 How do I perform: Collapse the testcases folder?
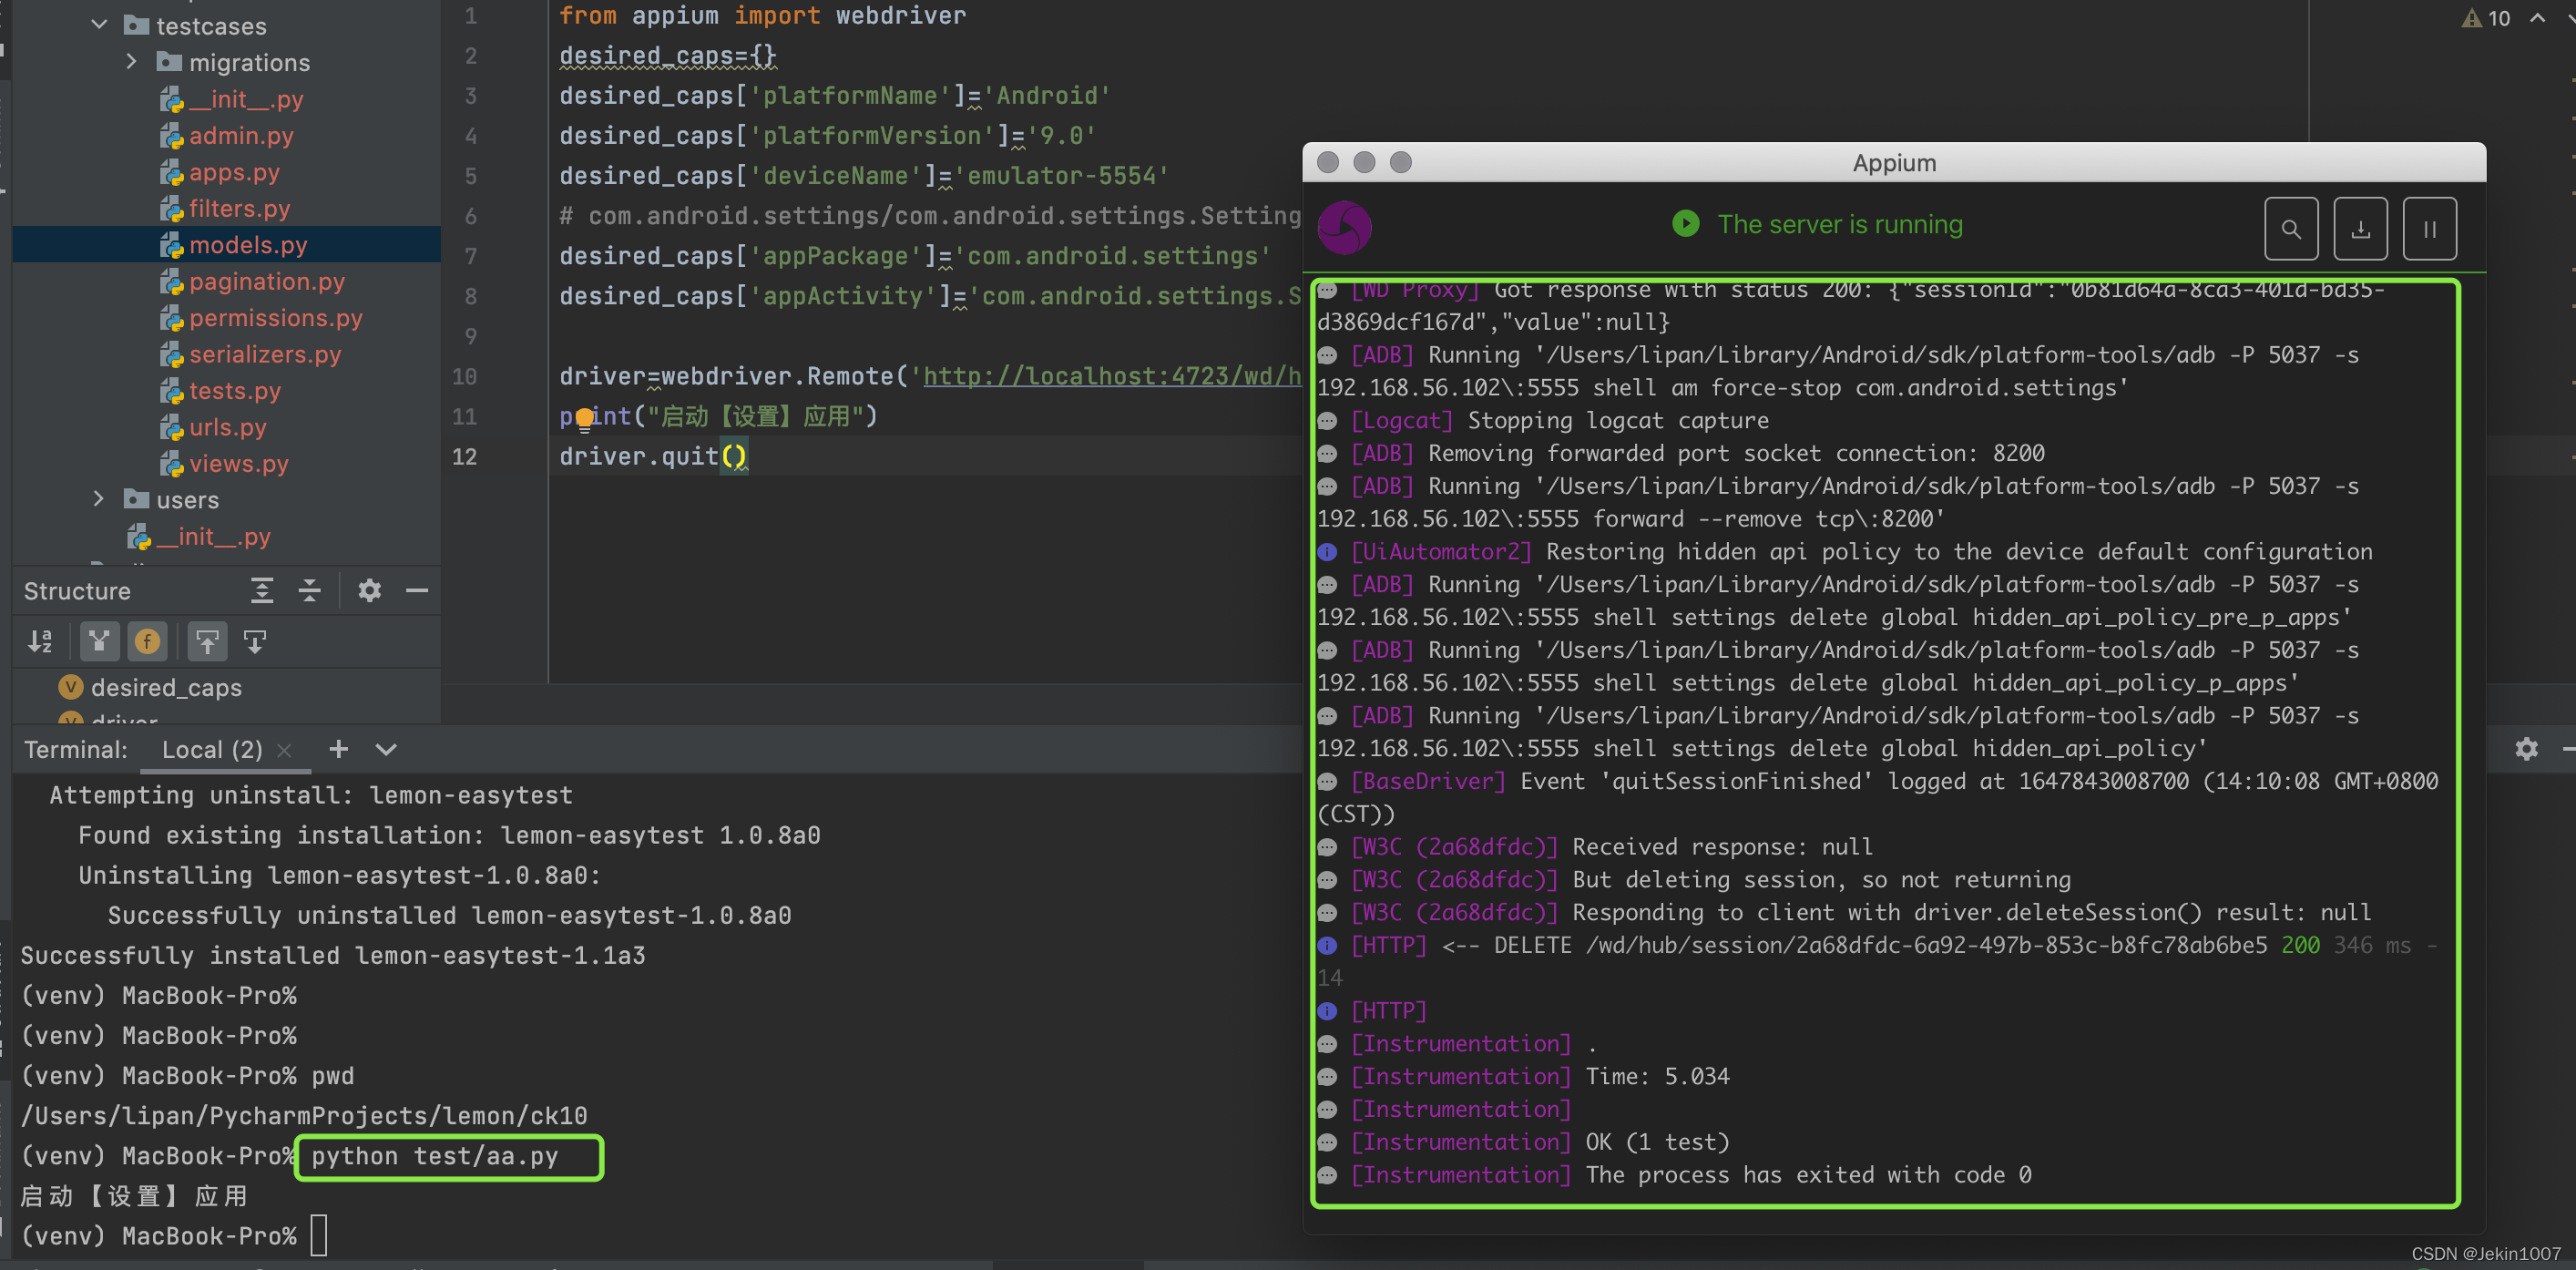pyautogui.click(x=98, y=25)
